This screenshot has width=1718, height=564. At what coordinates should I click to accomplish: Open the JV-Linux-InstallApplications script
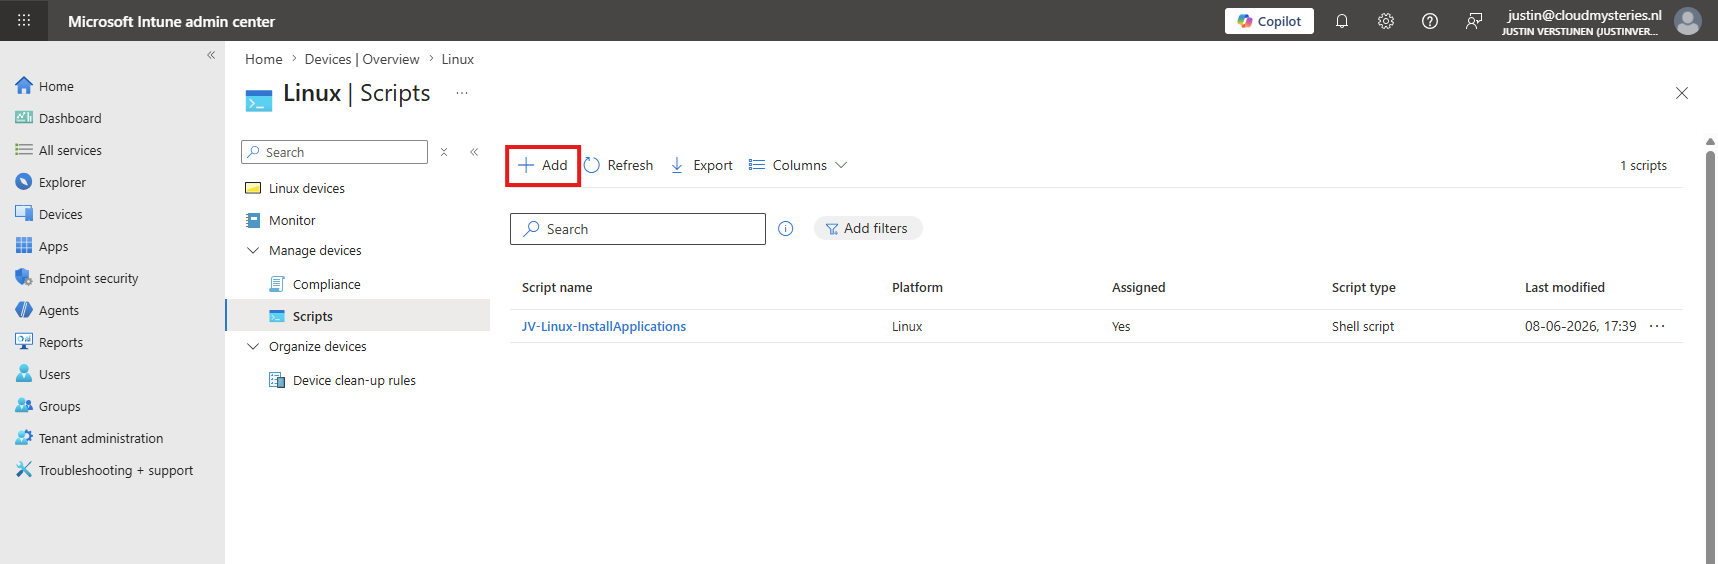tap(603, 326)
